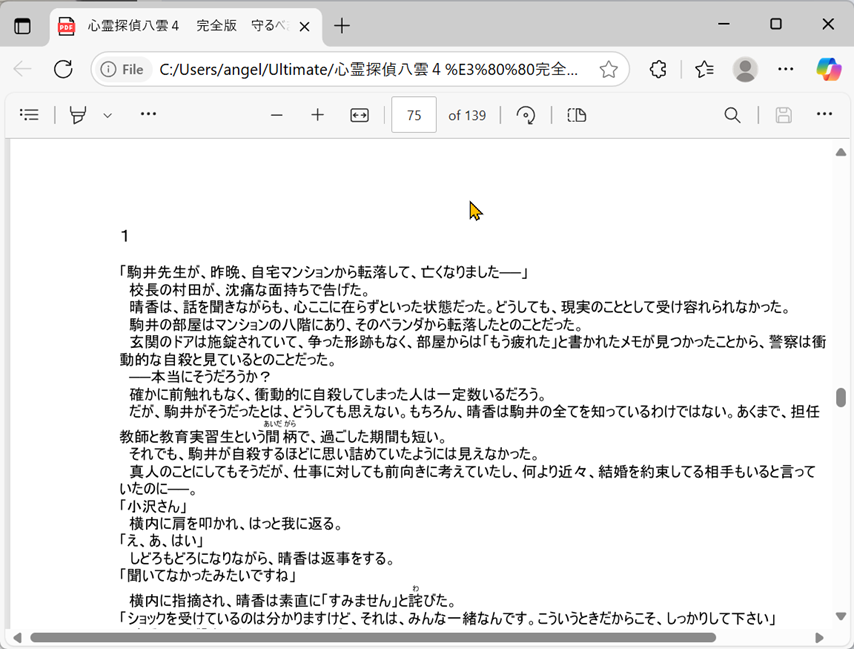854x649 pixels.
Task: Close the 心霊探偵八雲4 PDF tab
Action: pos(304,26)
